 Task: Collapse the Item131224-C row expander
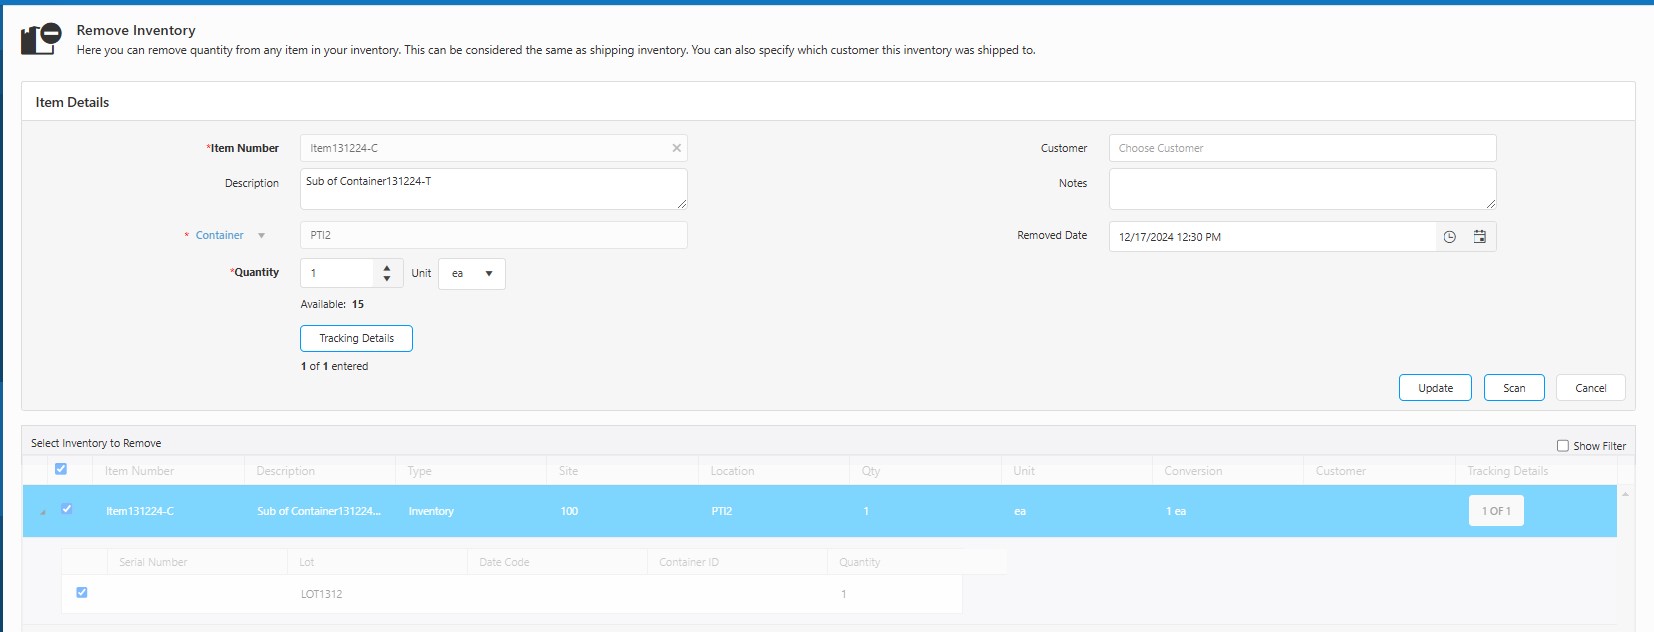click(43, 512)
